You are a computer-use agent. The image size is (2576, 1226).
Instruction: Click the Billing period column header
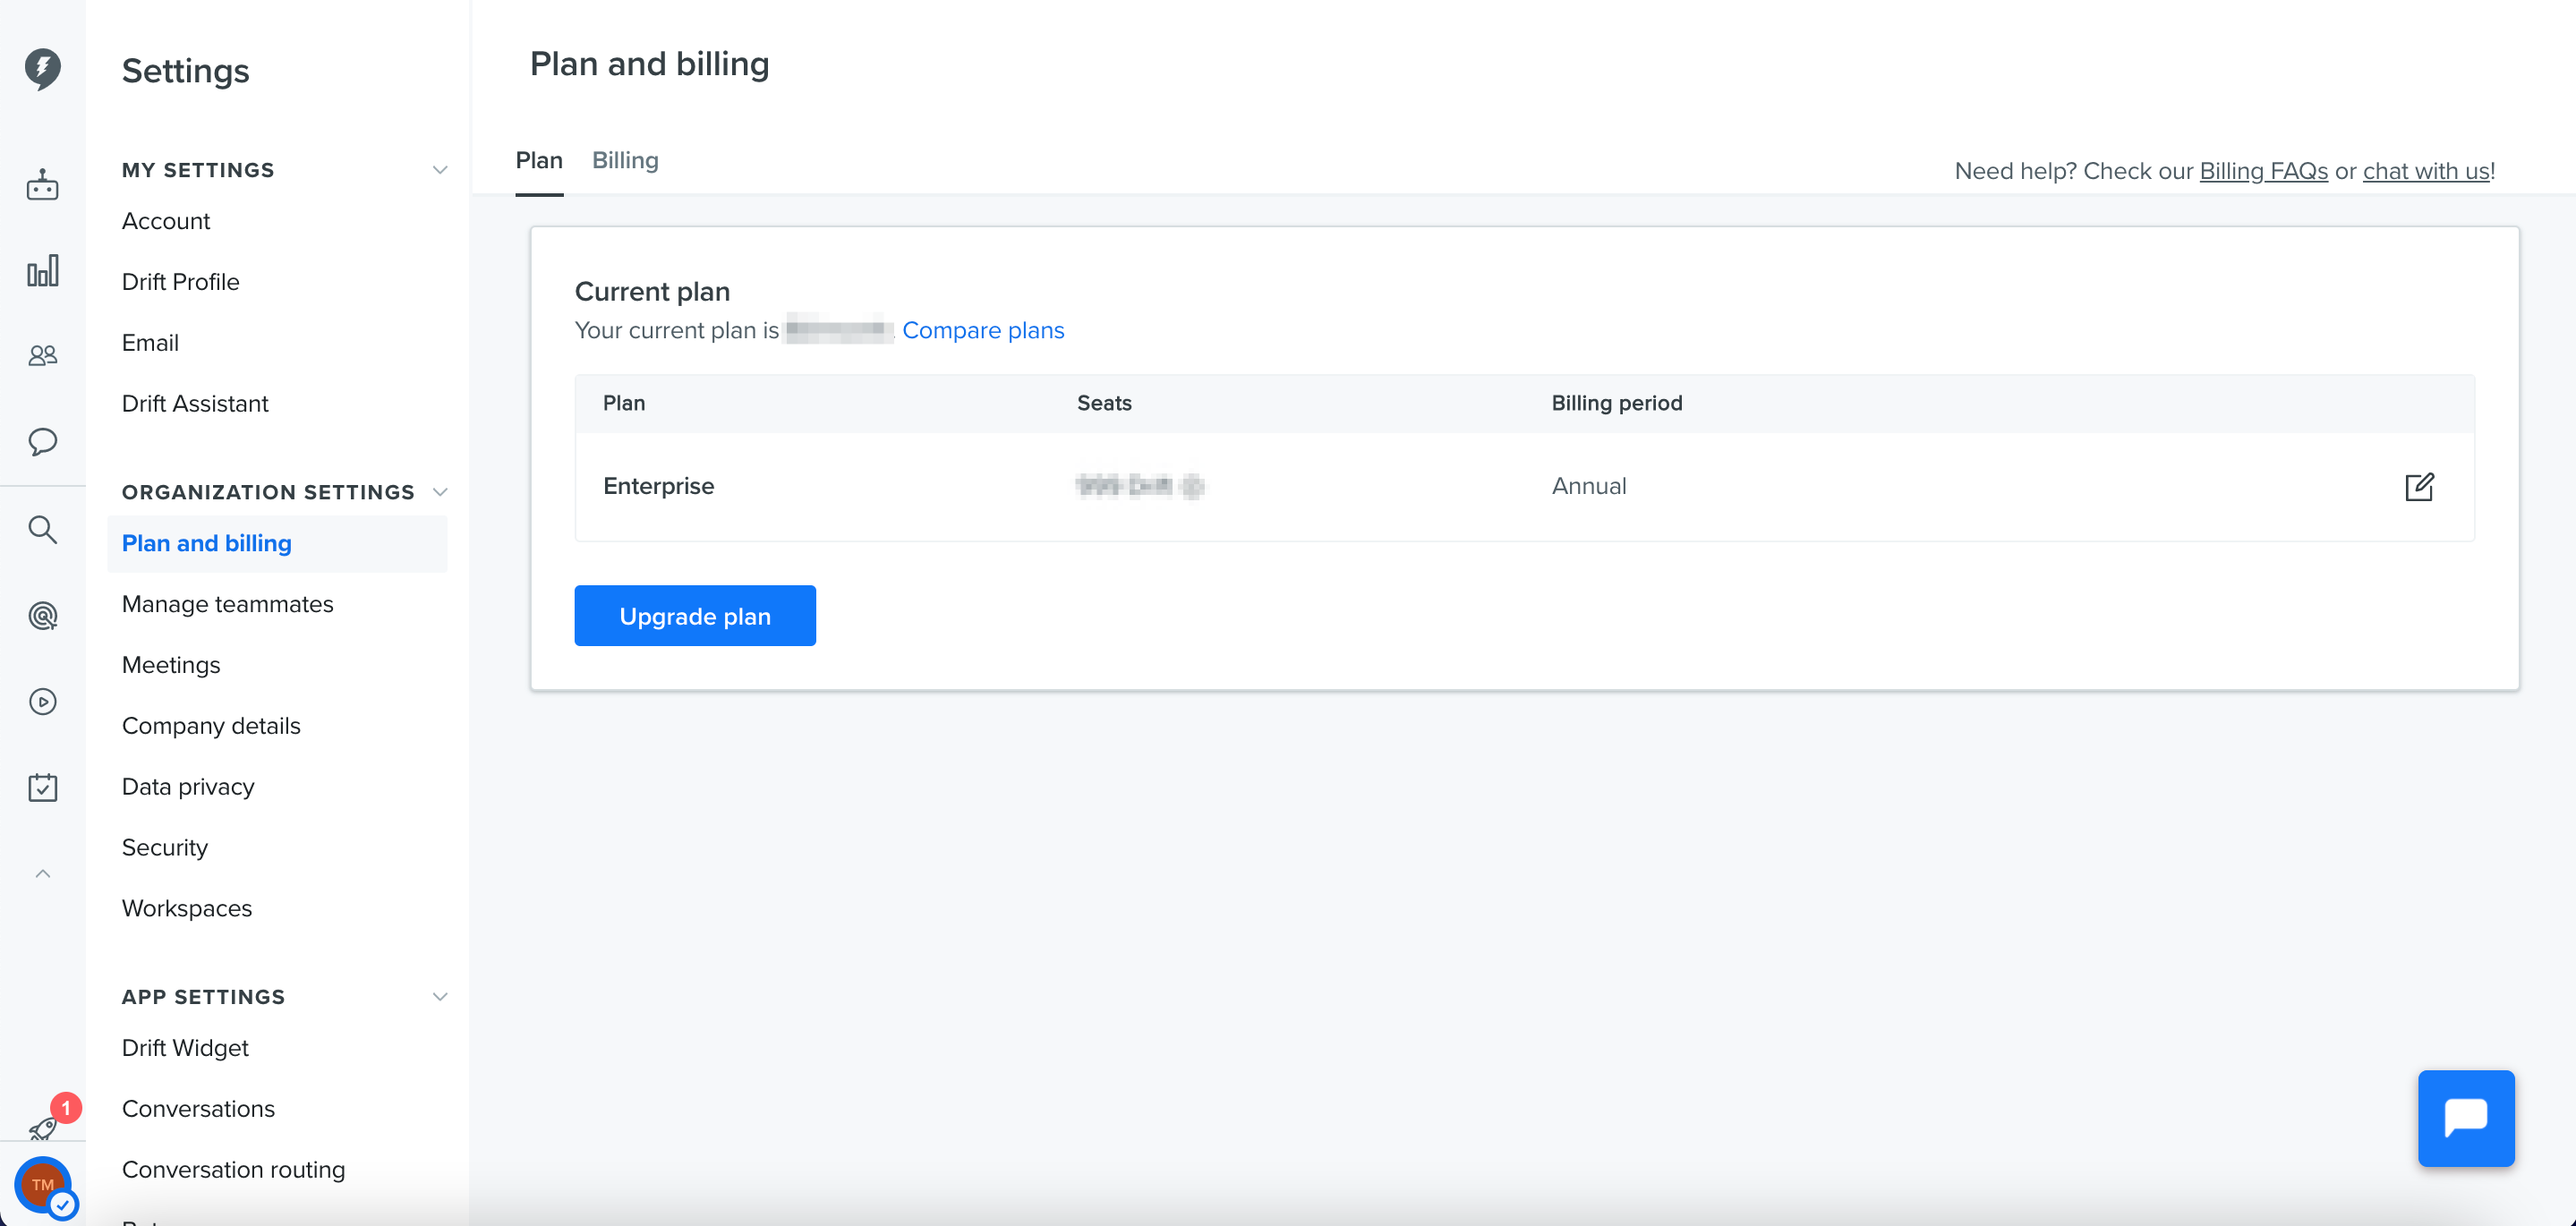pyautogui.click(x=1617, y=403)
